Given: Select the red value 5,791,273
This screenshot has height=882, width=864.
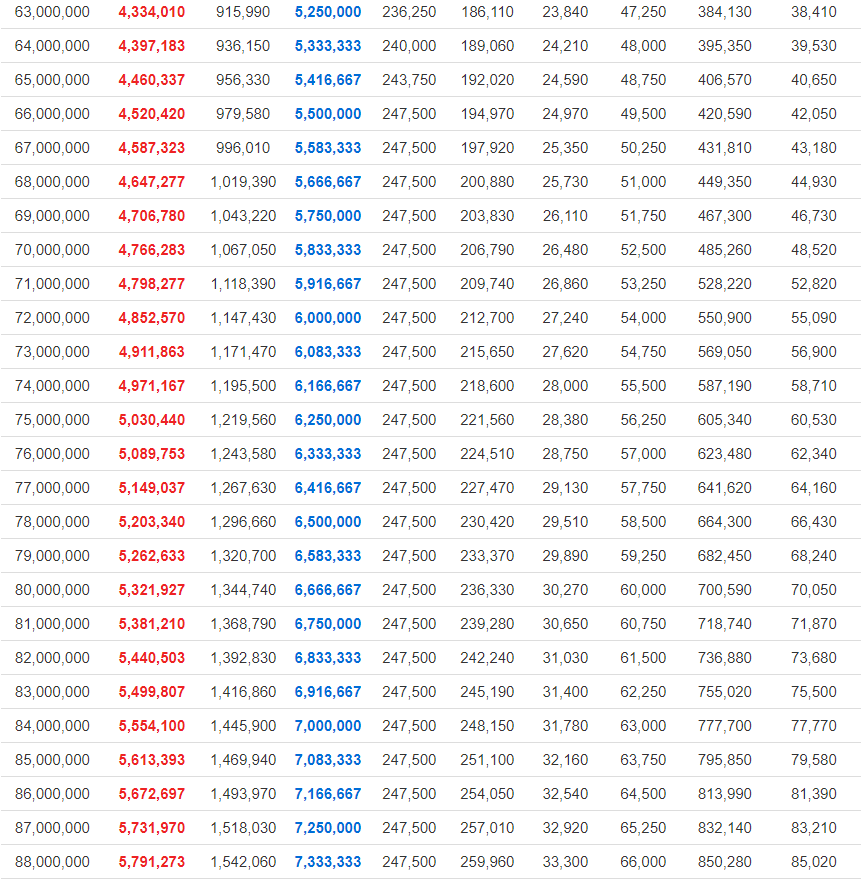Looking at the screenshot, I should point(152,862).
